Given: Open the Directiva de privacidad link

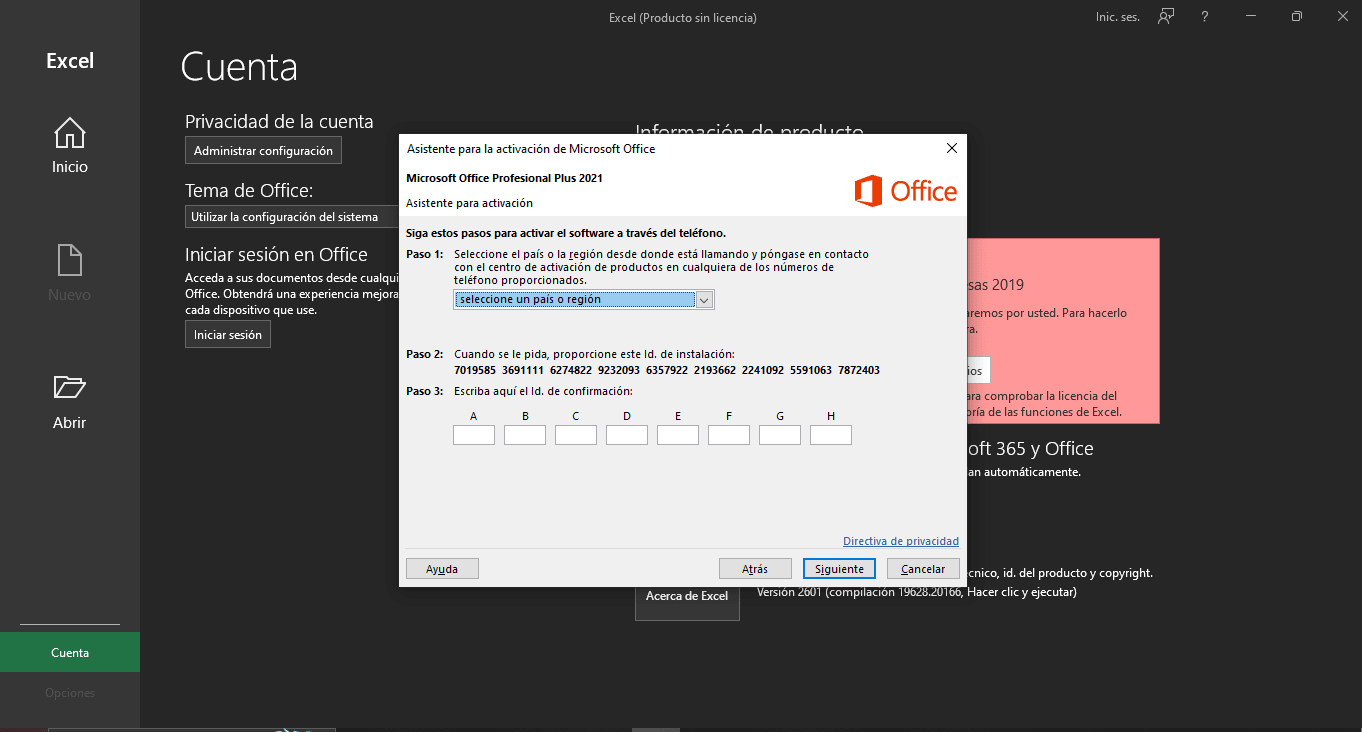Looking at the screenshot, I should (x=901, y=541).
